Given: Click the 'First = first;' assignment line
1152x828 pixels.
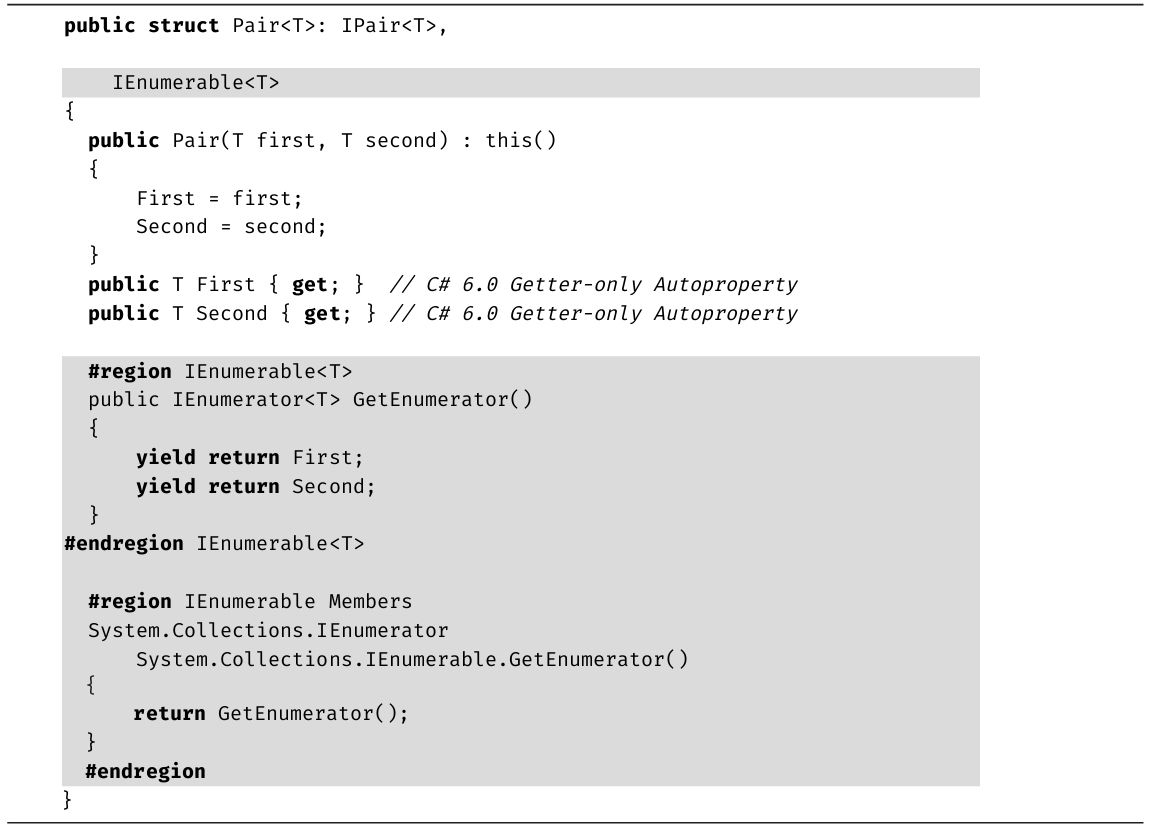Looking at the screenshot, I should [x=219, y=198].
